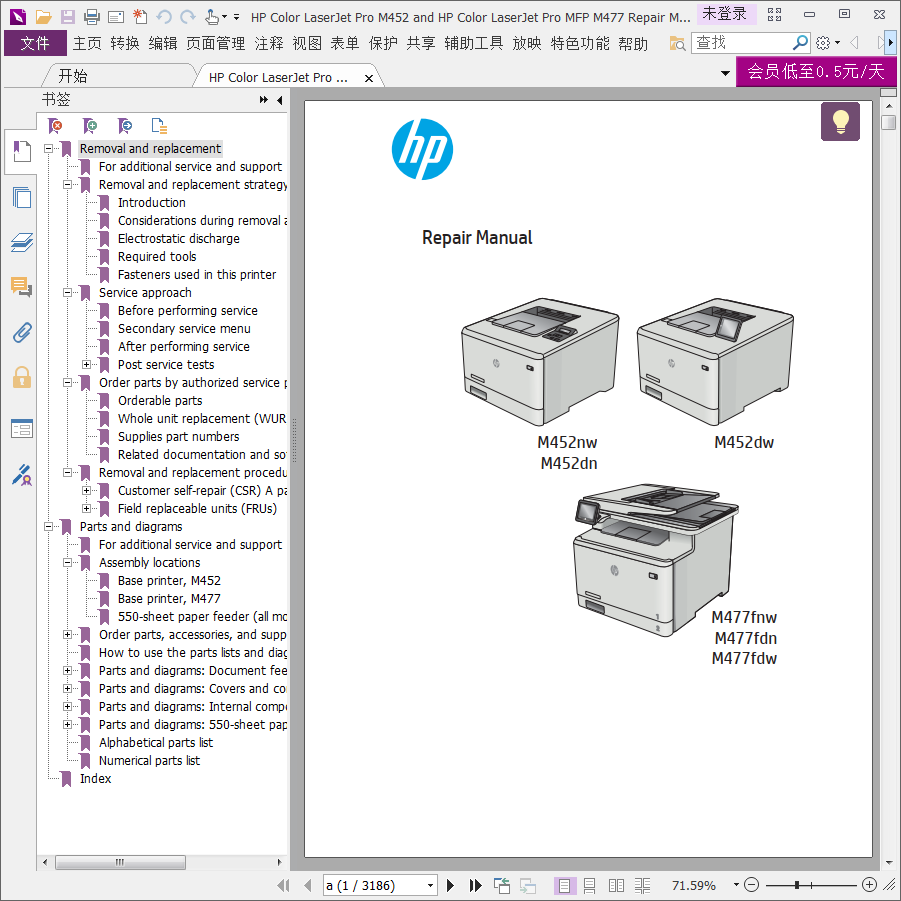Click the 会员低至0.5元/天 promotion button
The width and height of the screenshot is (901, 901).
pyautogui.click(x=815, y=71)
